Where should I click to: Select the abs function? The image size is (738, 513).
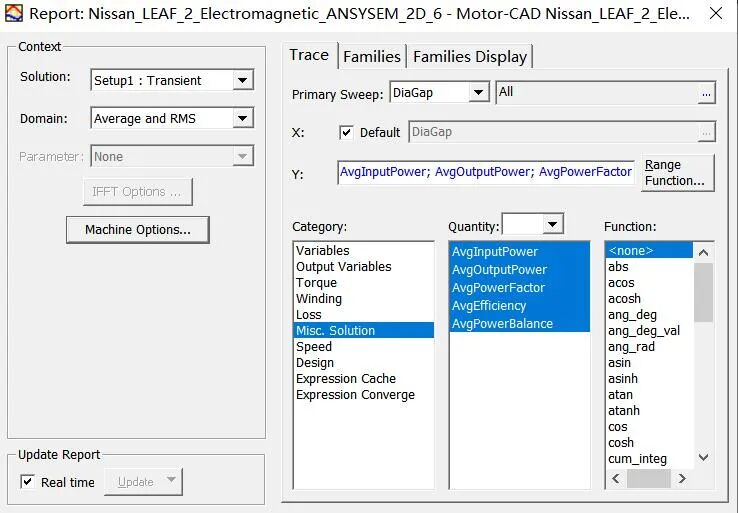tap(649, 266)
